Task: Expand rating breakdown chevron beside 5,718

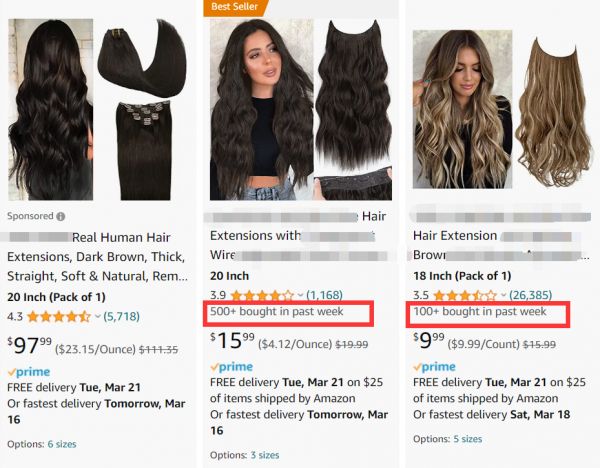Action: pos(98,317)
